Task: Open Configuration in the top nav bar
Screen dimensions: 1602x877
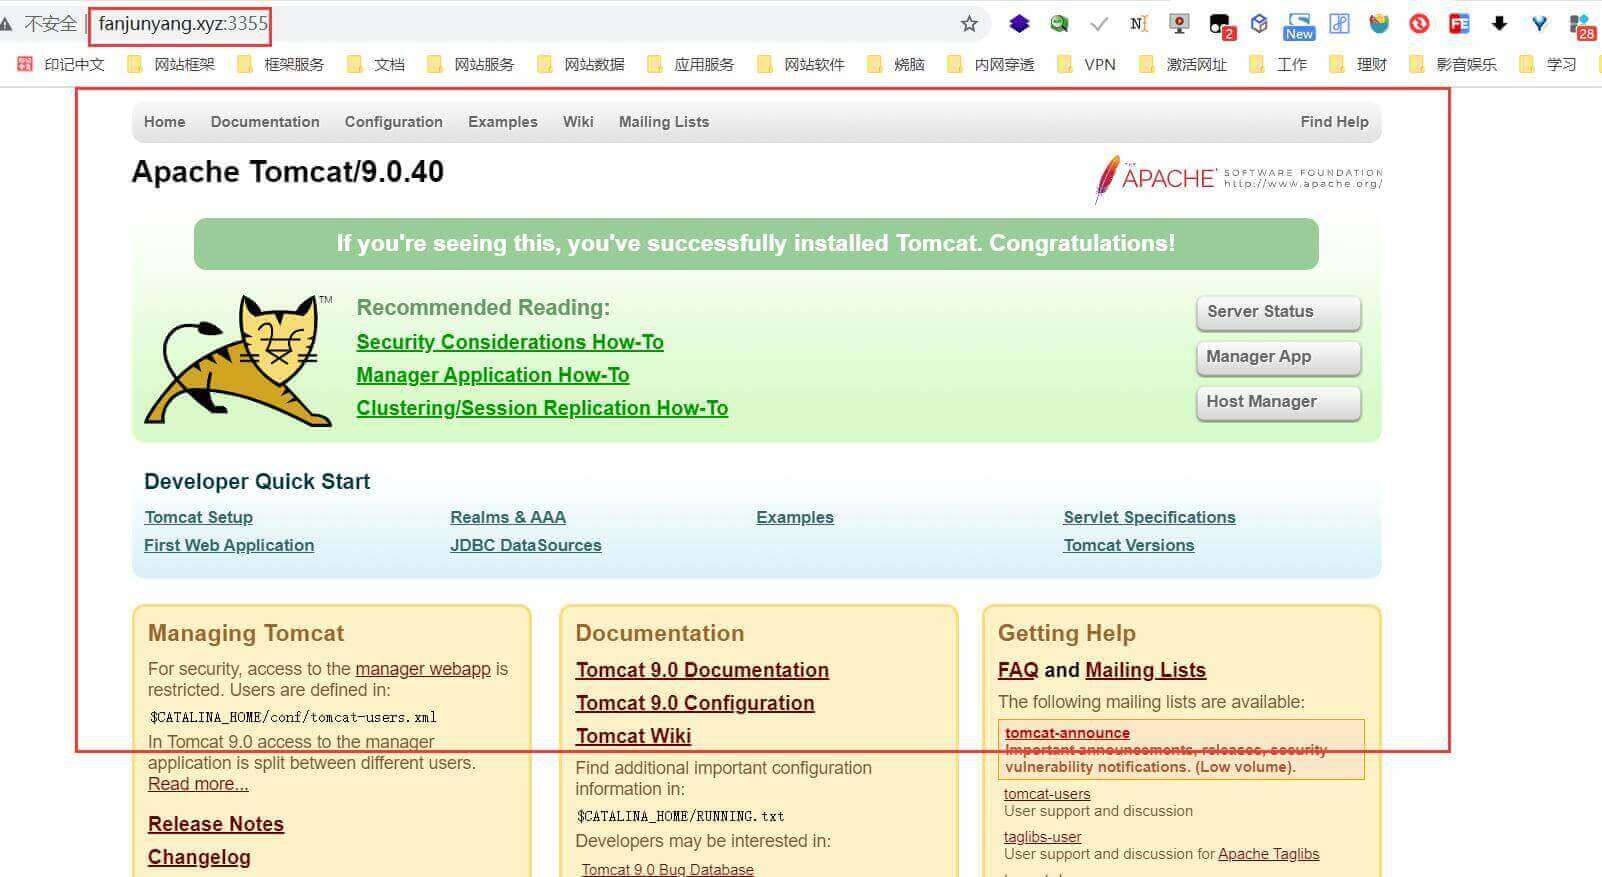Action: pos(394,122)
